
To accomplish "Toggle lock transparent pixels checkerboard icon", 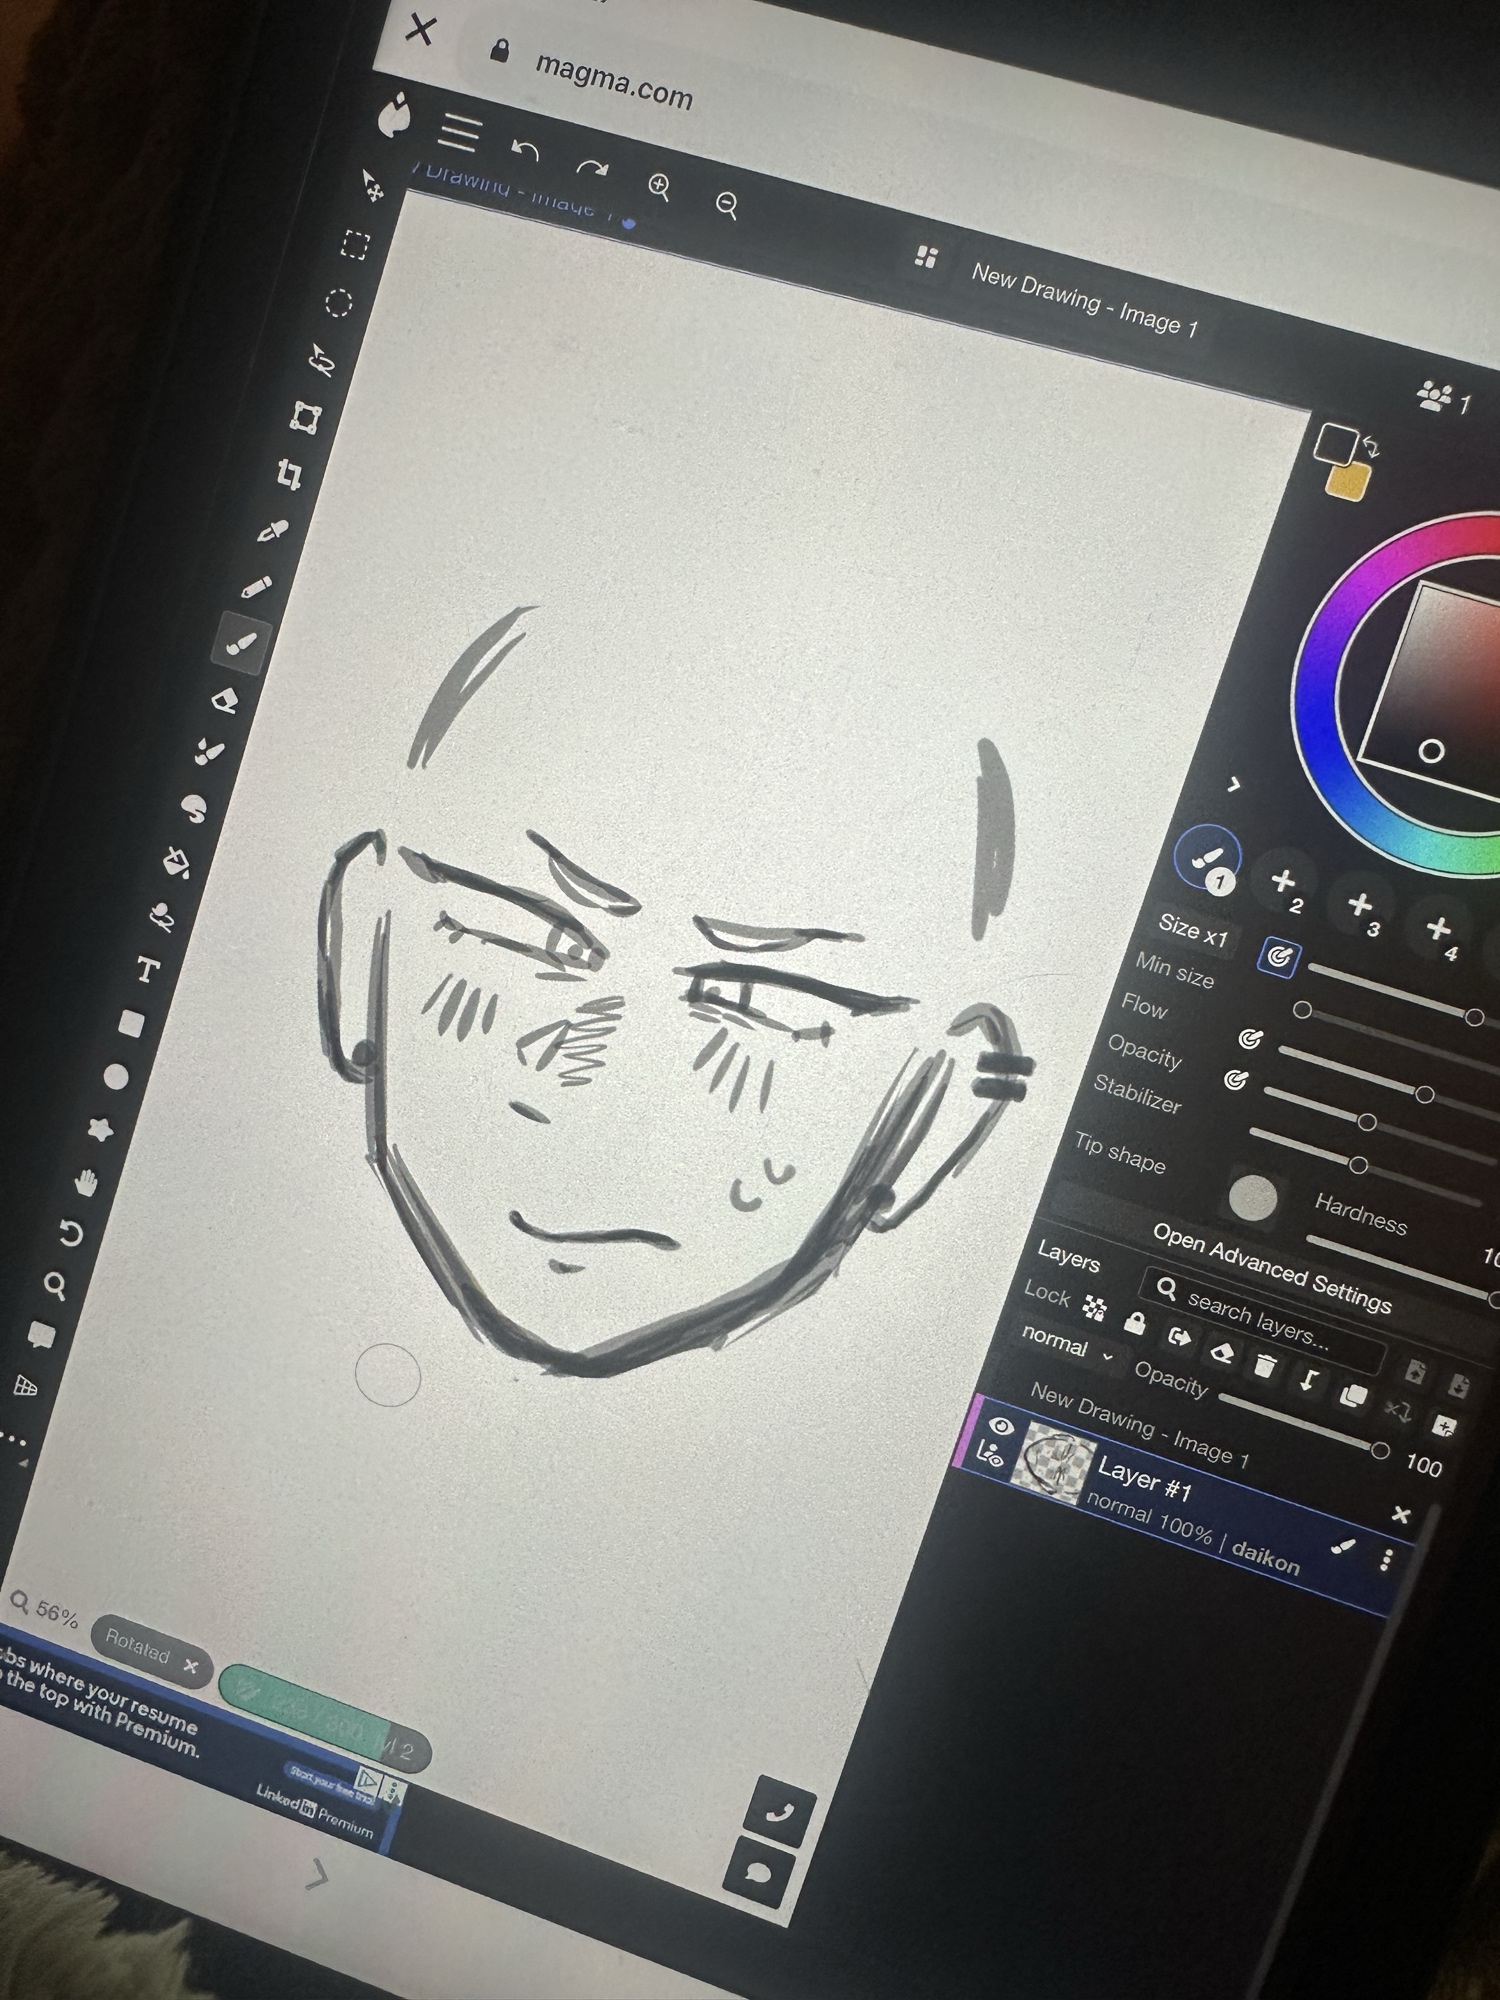I will point(1095,1308).
